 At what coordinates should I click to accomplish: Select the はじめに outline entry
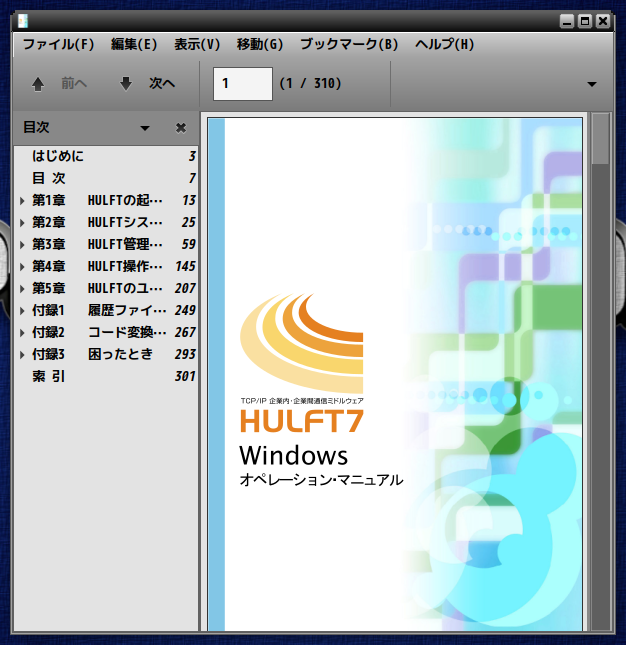pyautogui.click(x=106, y=156)
